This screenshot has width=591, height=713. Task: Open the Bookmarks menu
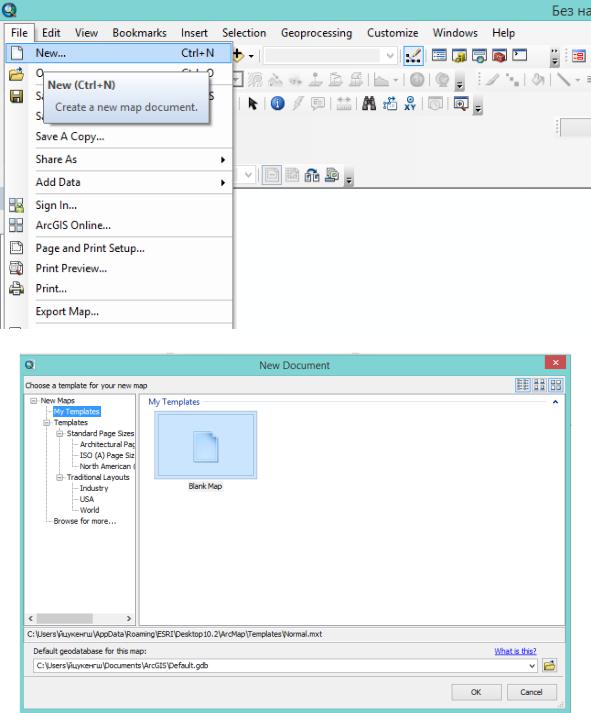tap(140, 33)
